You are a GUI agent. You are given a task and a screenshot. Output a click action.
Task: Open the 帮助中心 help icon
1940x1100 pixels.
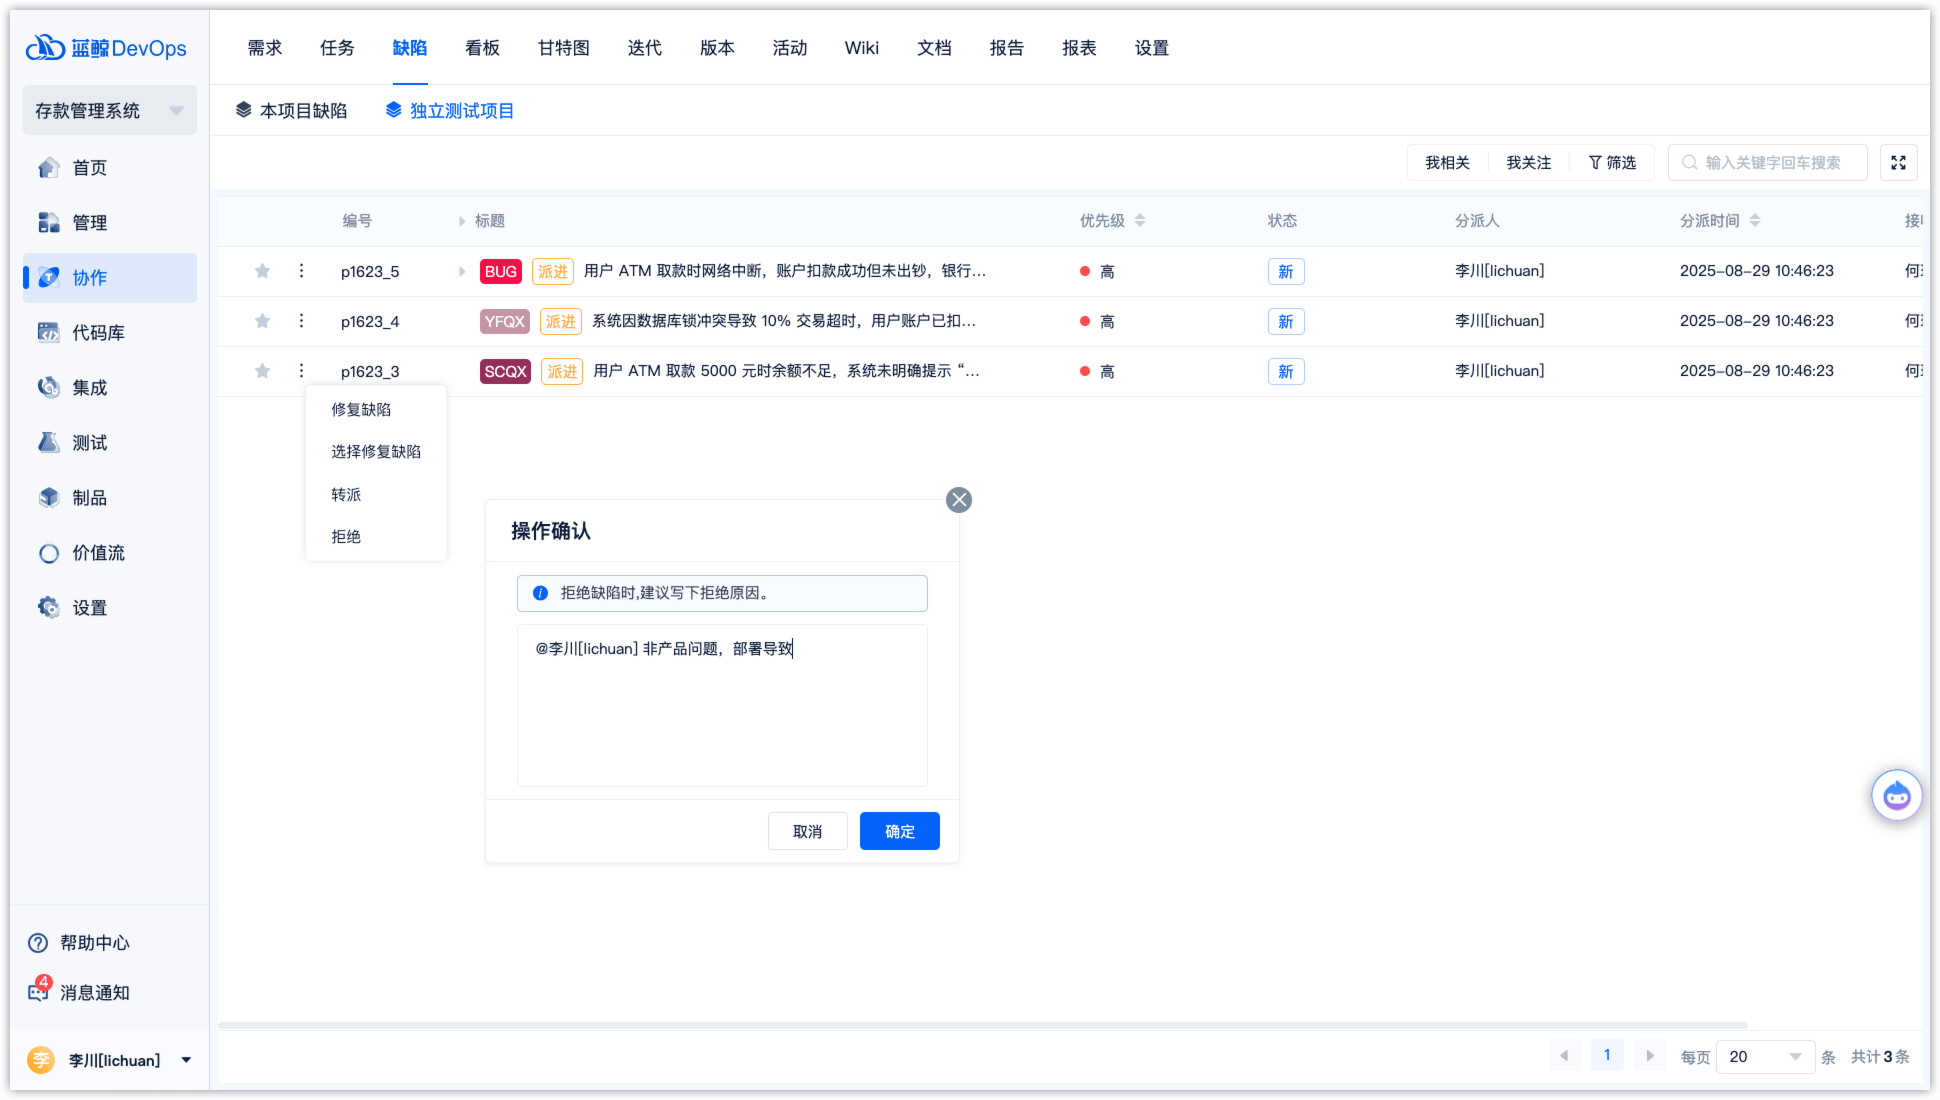[x=38, y=943]
